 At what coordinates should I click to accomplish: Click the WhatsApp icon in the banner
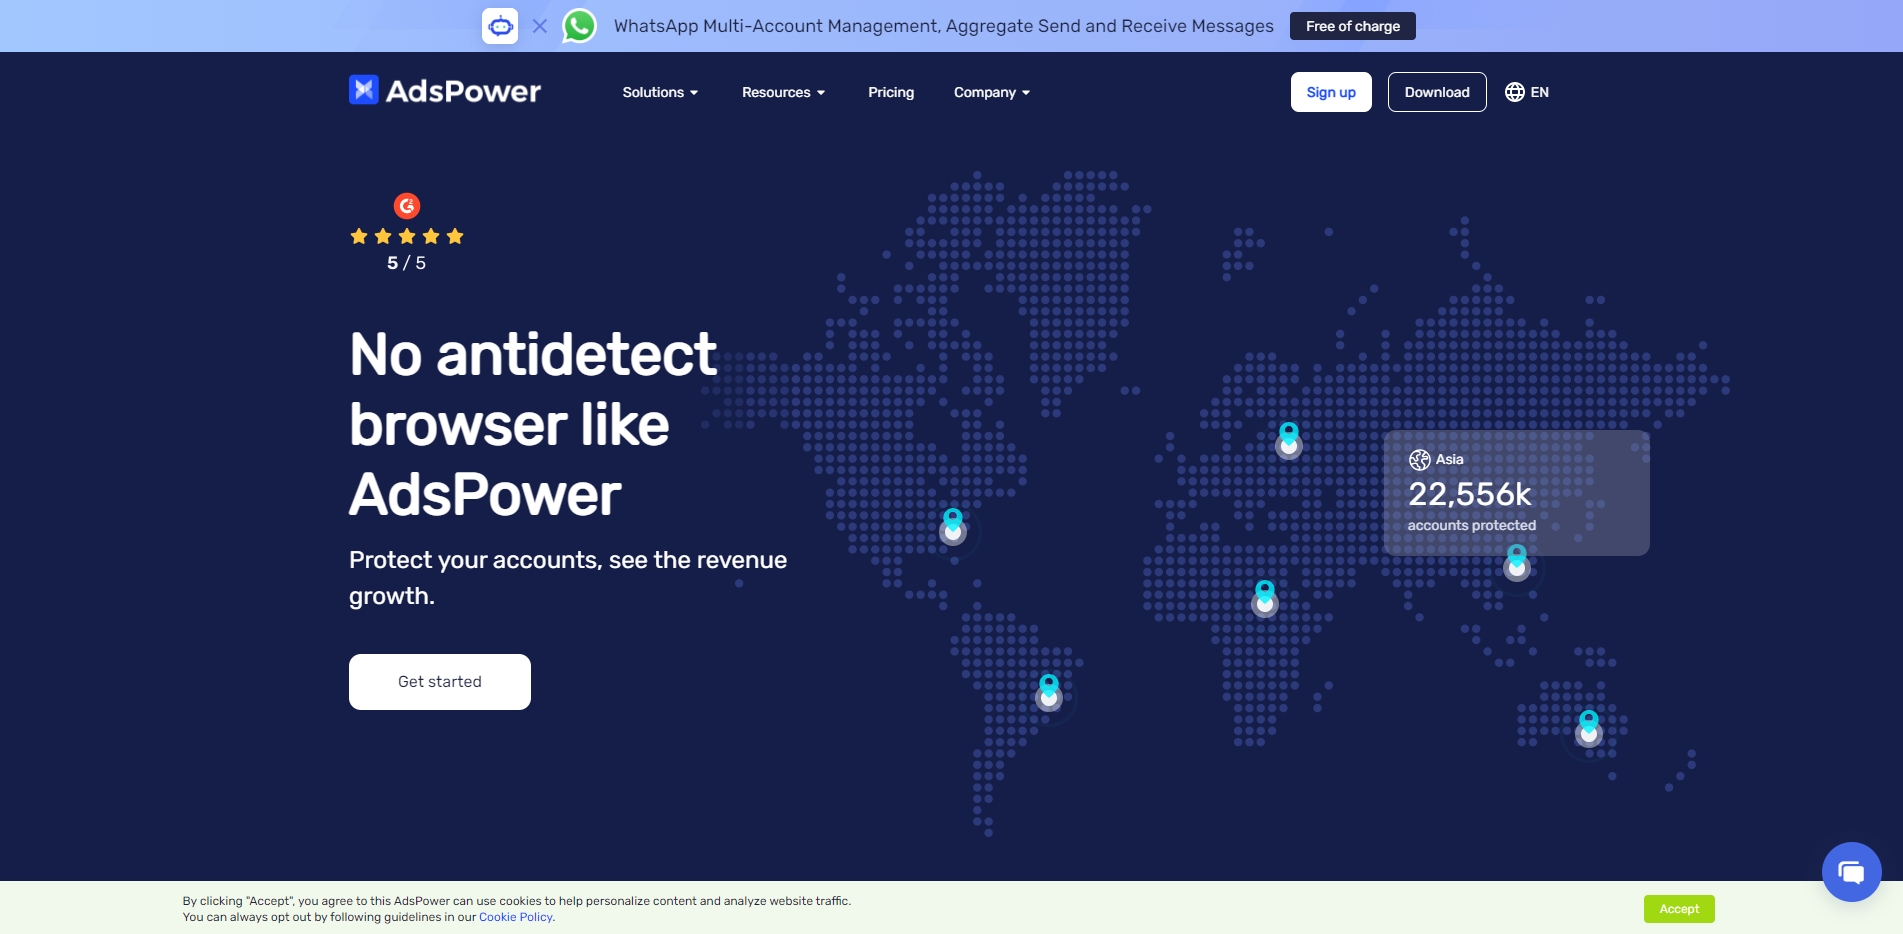click(x=579, y=26)
